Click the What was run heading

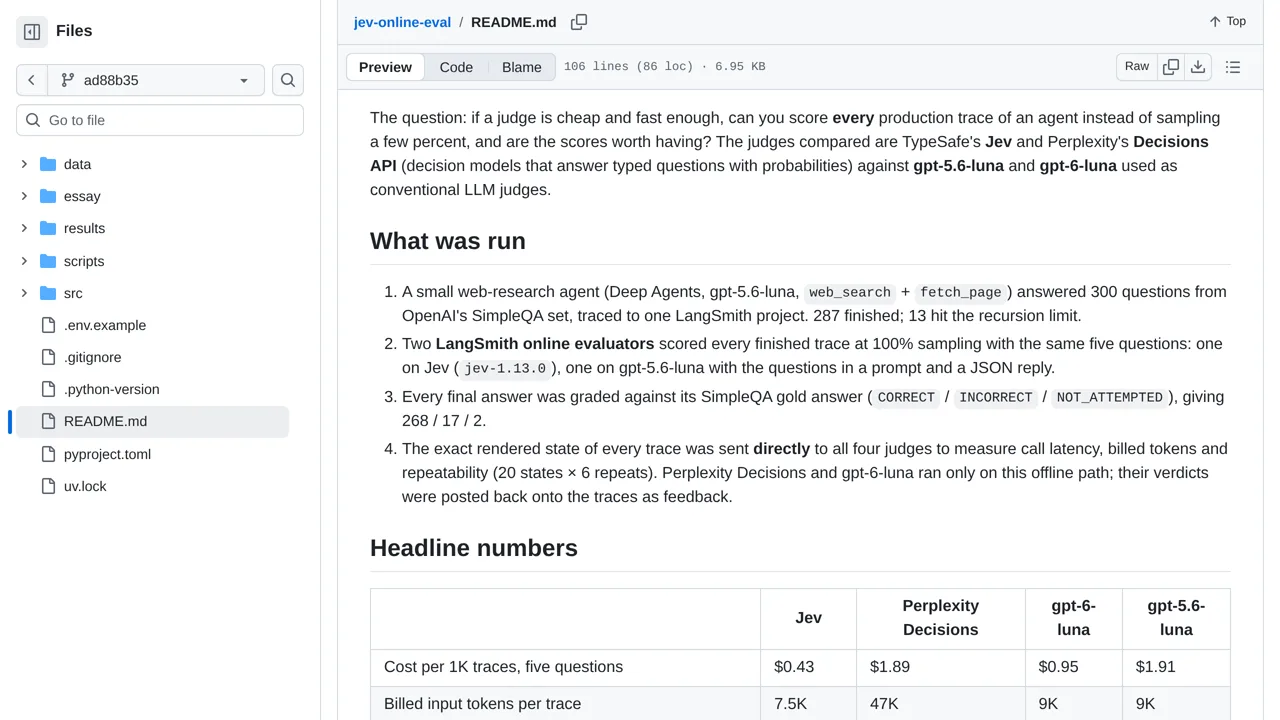pos(448,241)
